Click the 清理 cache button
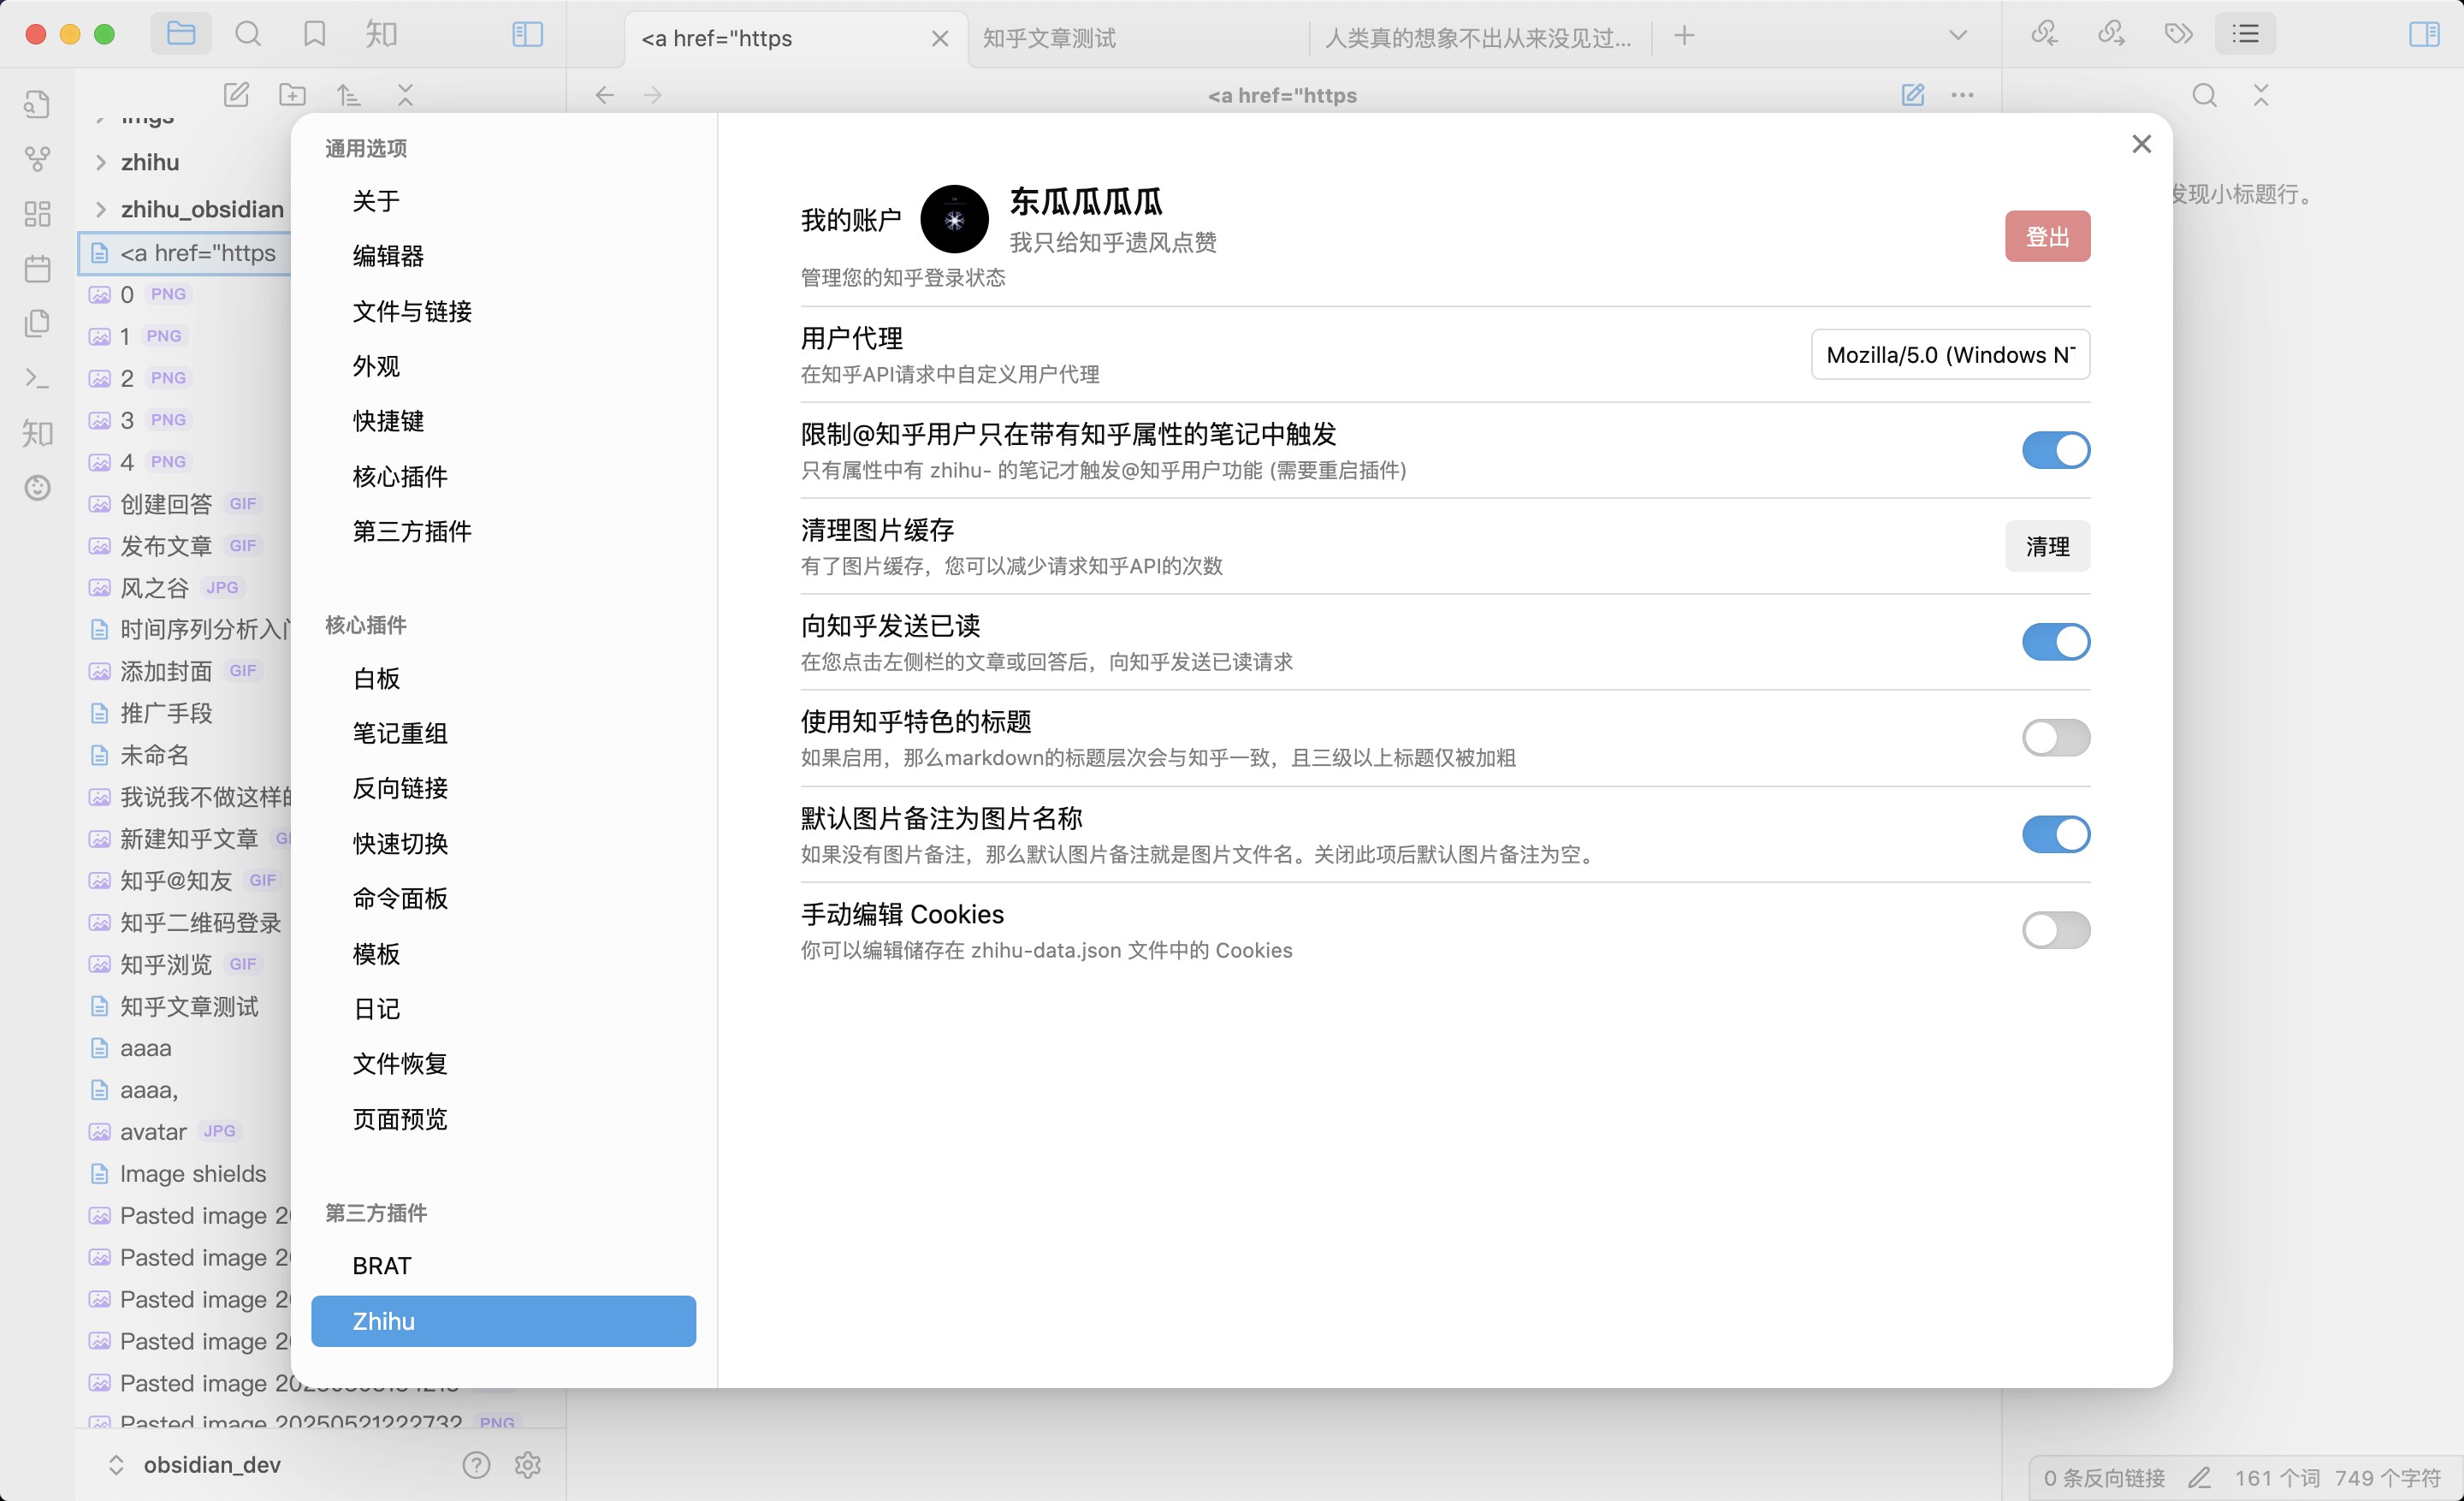This screenshot has width=2464, height=1501. point(2046,546)
